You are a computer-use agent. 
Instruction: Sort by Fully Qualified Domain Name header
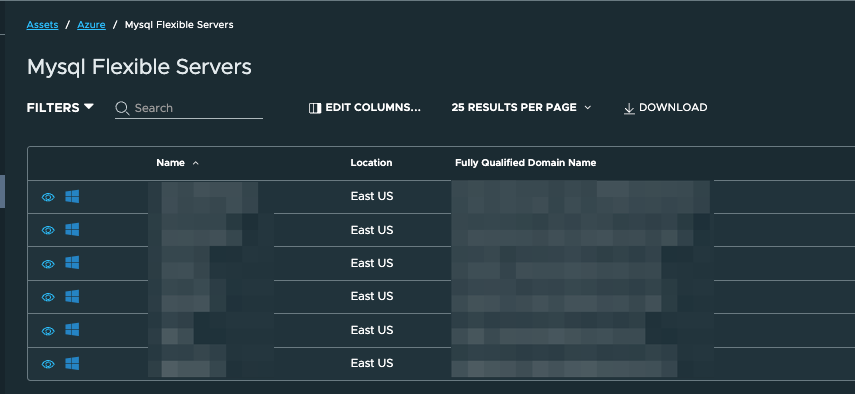coord(525,163)
